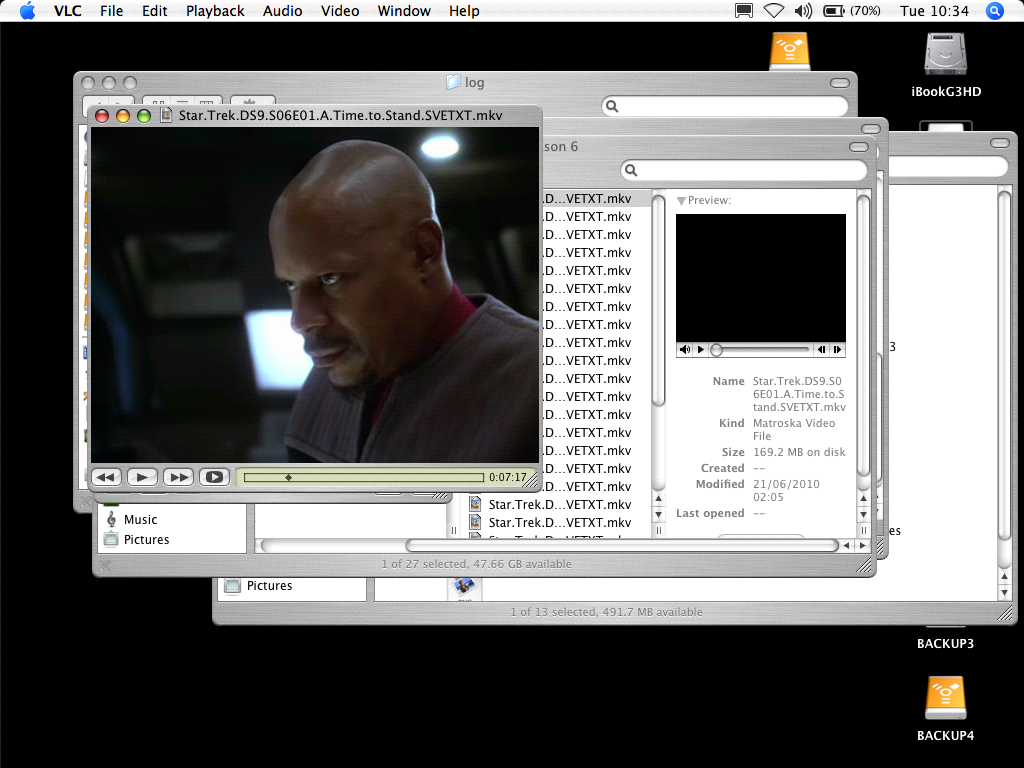Click the 0:07:17 elapsed time display
This screenshot has width=1024, height=768.
(507, 477)
